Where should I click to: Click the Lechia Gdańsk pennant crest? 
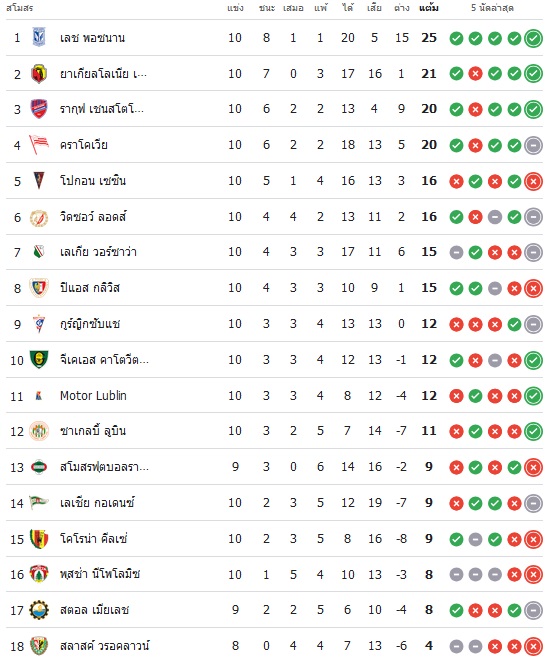click(39, 502)
